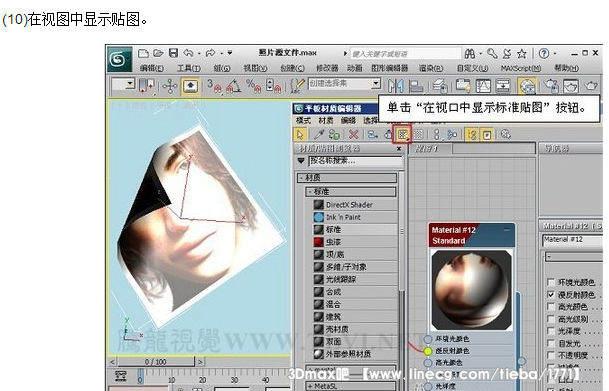609x391 pixels.
Task: Toggle the Material/Map Browser panel icon
Action: pos(472,134)
